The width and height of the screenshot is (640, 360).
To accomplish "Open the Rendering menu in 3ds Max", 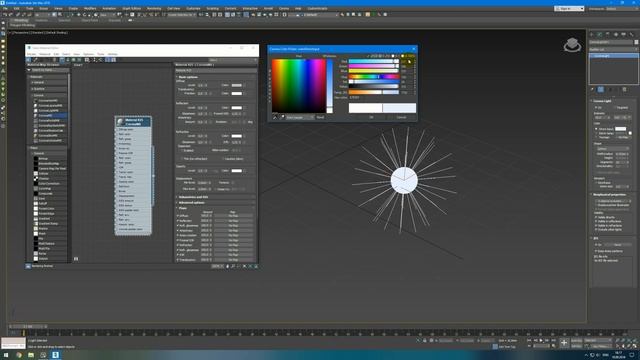I will [x=154, y=8].
